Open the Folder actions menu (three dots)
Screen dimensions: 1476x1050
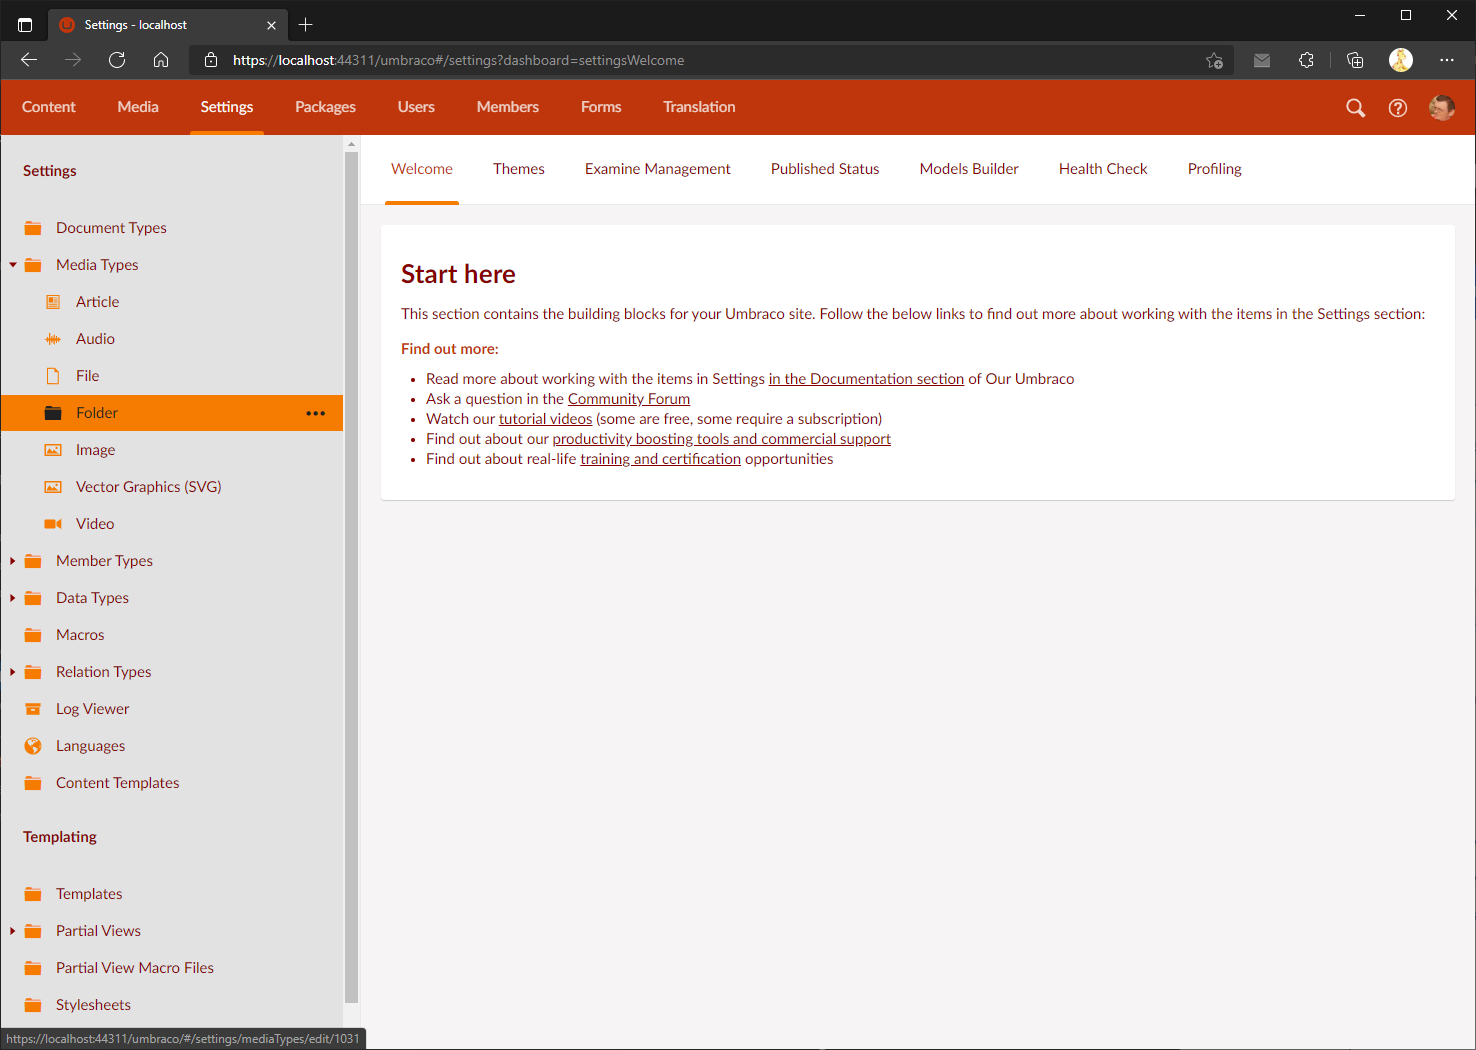pyautogui.click(x=316, y=413)
